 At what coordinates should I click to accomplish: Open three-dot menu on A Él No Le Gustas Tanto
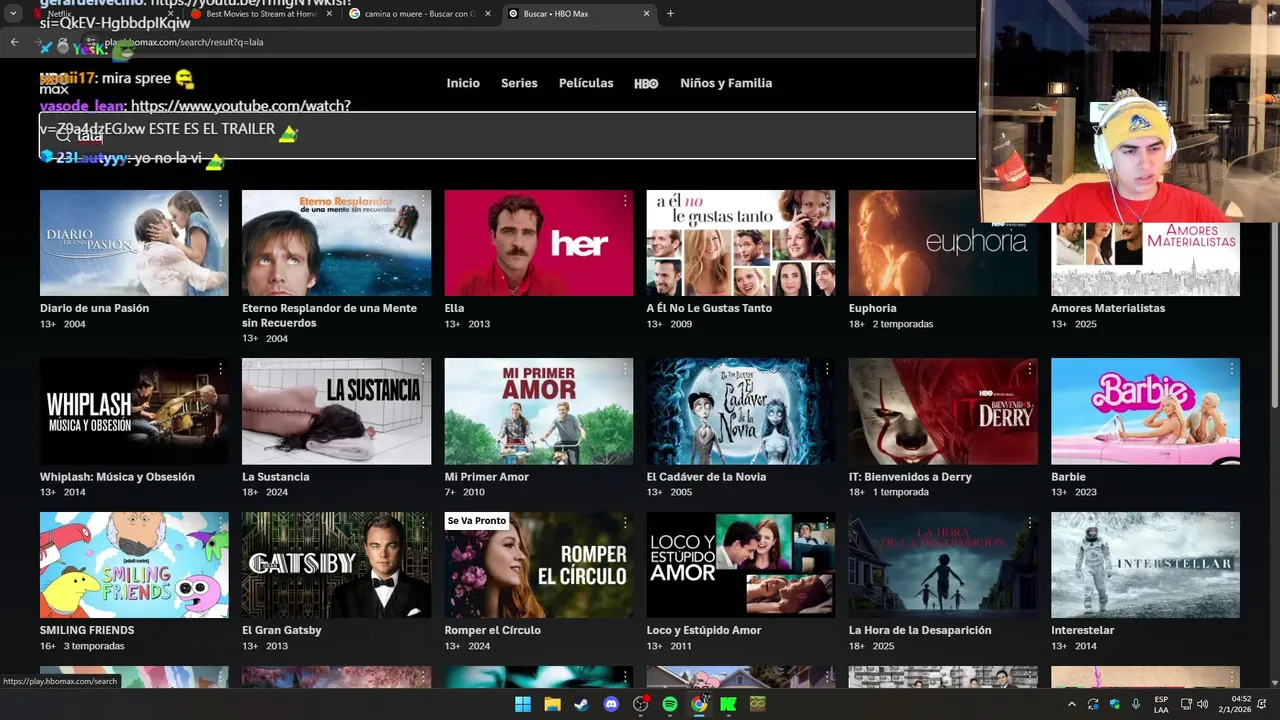[827, 201]
